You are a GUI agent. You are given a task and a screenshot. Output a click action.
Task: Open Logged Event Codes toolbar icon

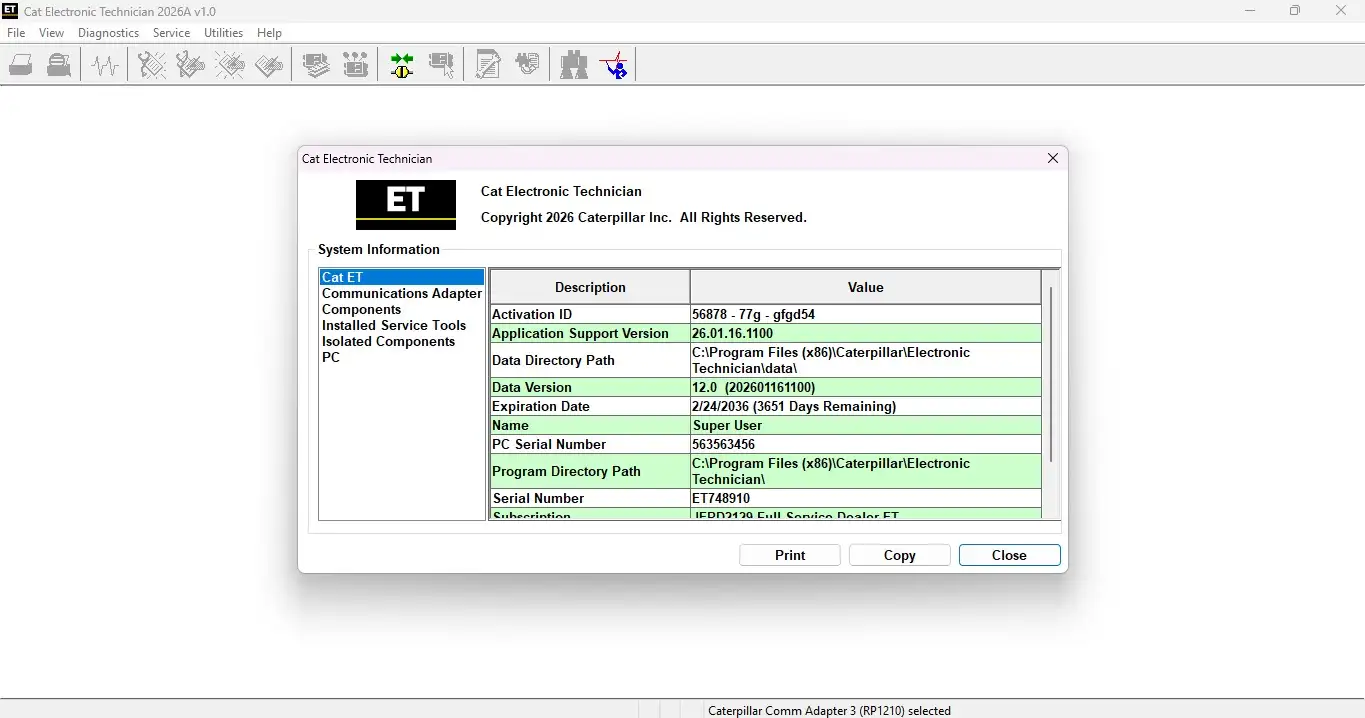pos(269,65)
